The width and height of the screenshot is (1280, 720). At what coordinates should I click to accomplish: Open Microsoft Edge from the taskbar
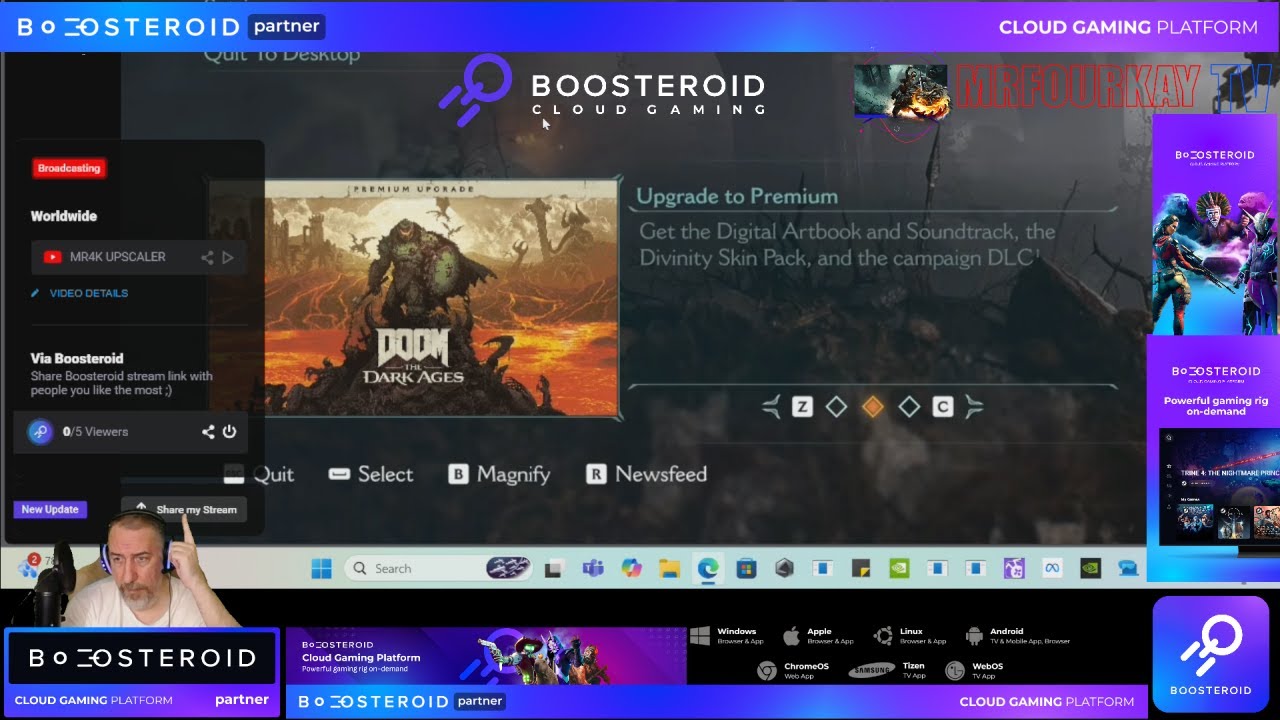click(x=708, y=568)
